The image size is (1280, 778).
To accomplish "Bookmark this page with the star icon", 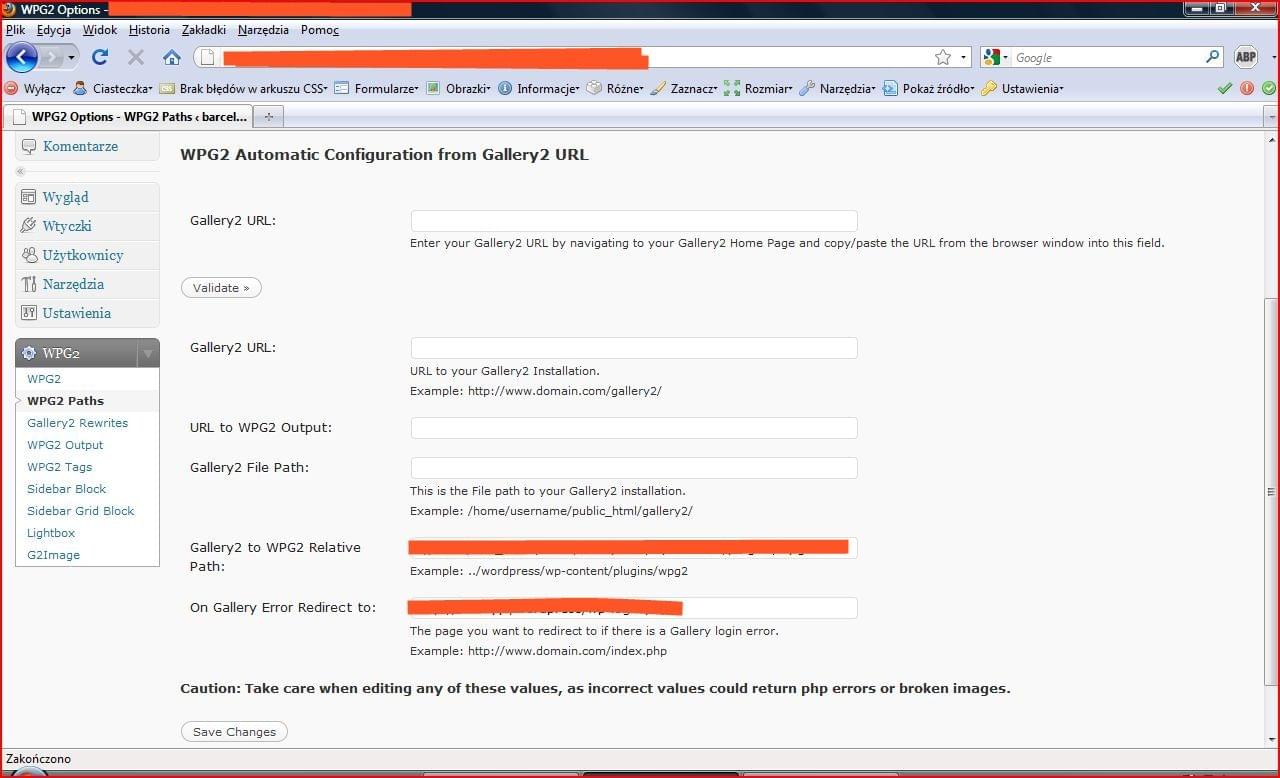I will 943,57.
